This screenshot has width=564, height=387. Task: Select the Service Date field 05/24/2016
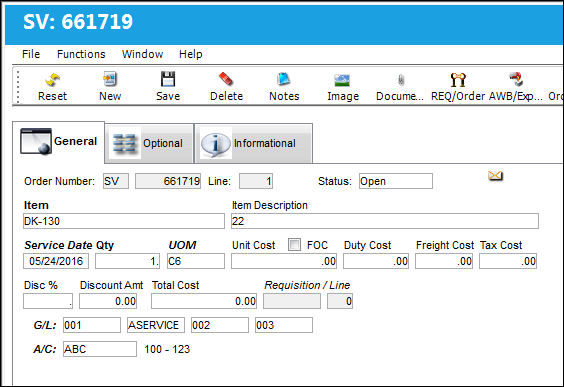click(56, 261)
